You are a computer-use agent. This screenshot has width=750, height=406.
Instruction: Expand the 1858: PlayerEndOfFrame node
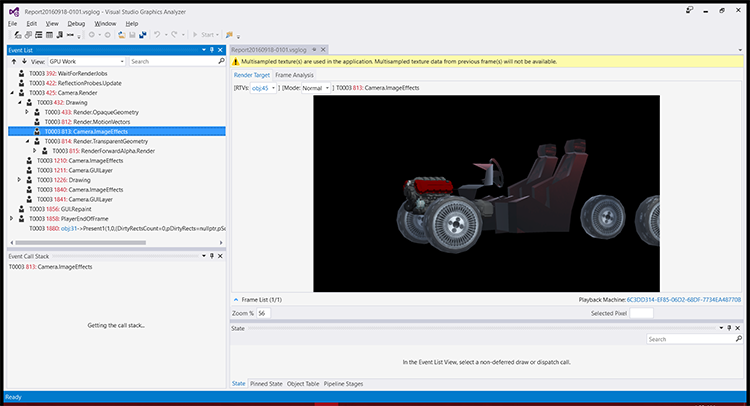(12, 219)
